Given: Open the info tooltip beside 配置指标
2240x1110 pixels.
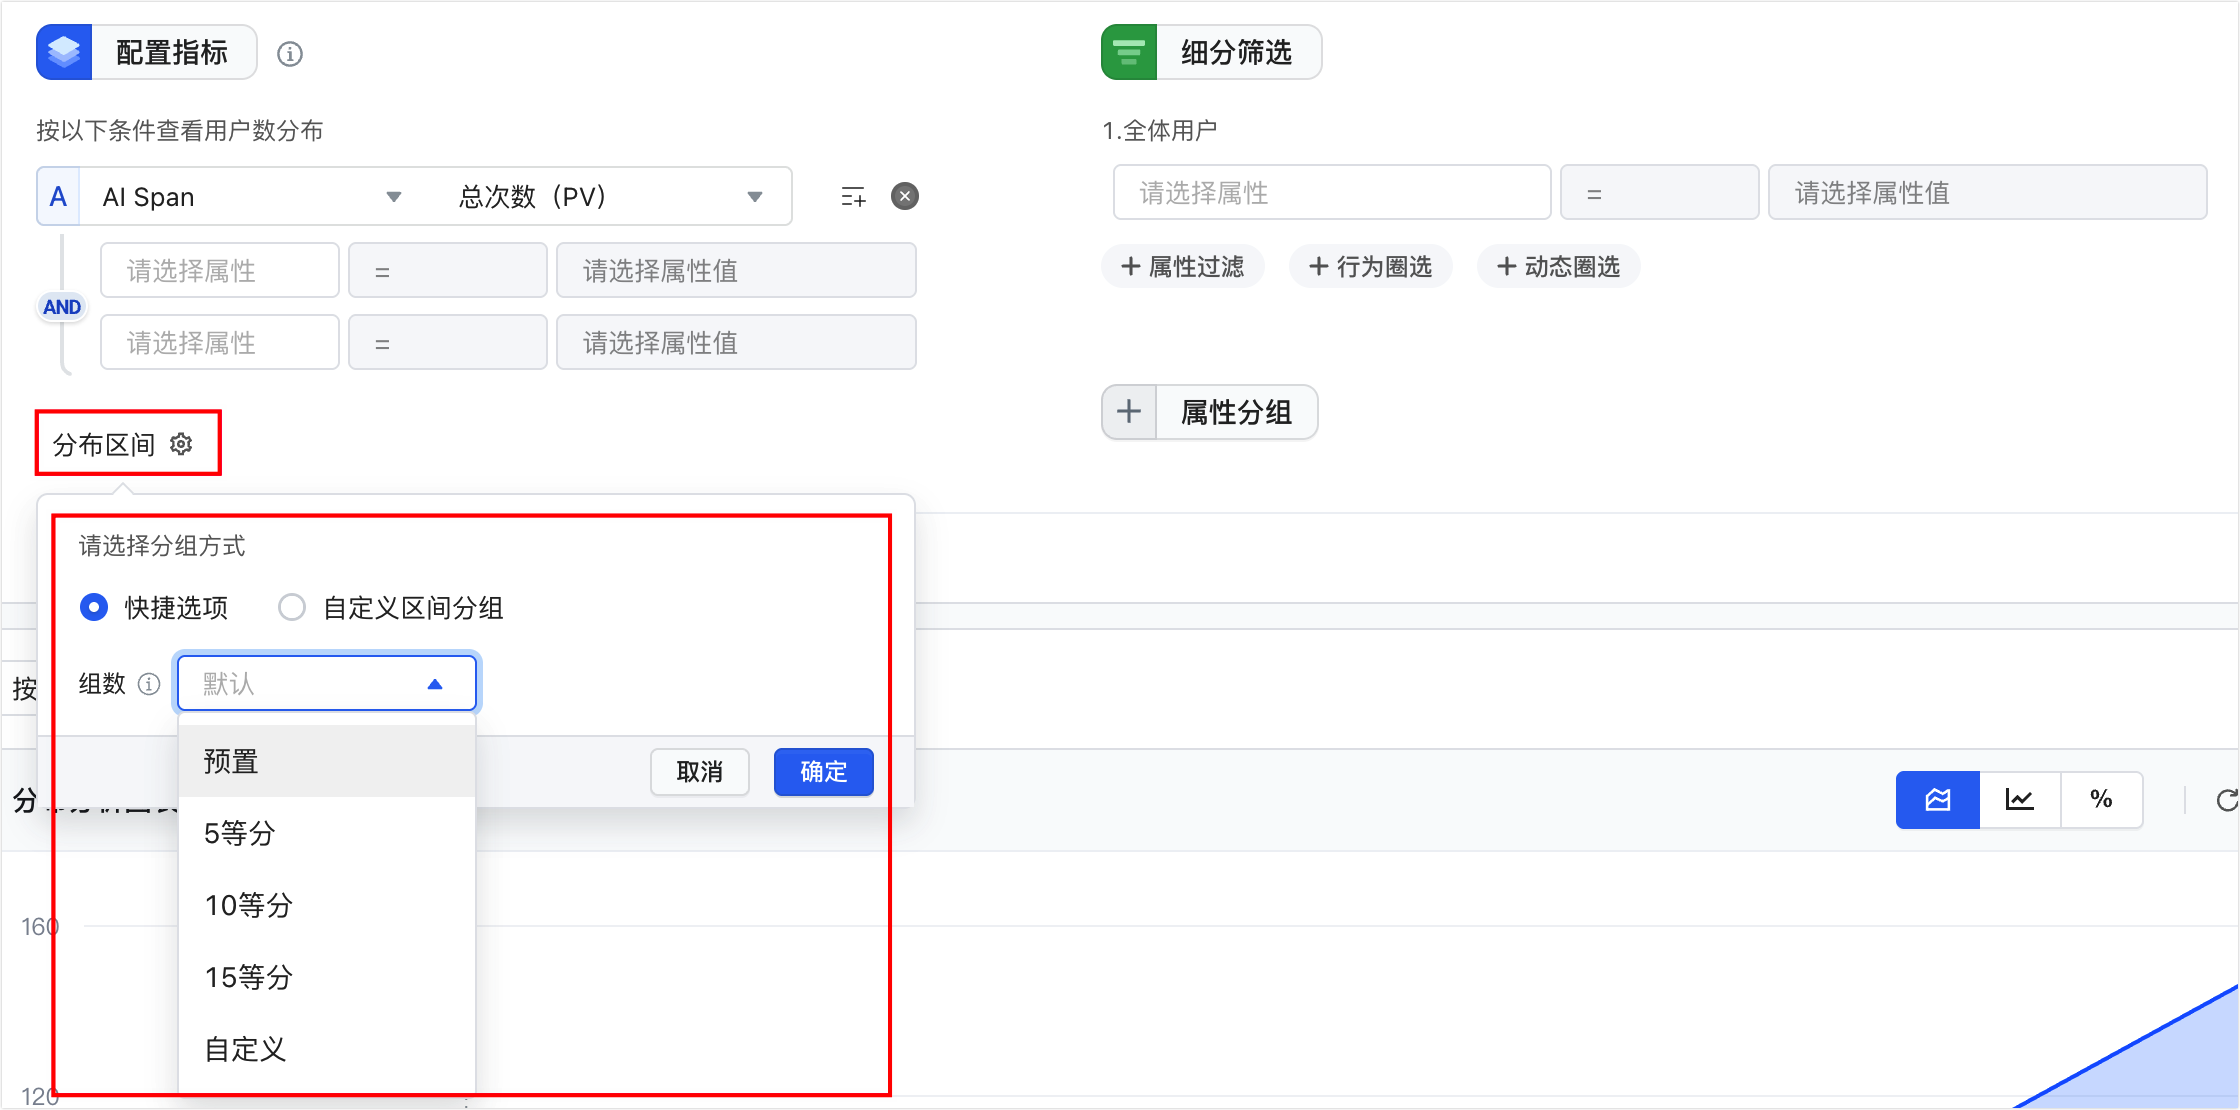Looking at the screenshot, I should 290,54.
